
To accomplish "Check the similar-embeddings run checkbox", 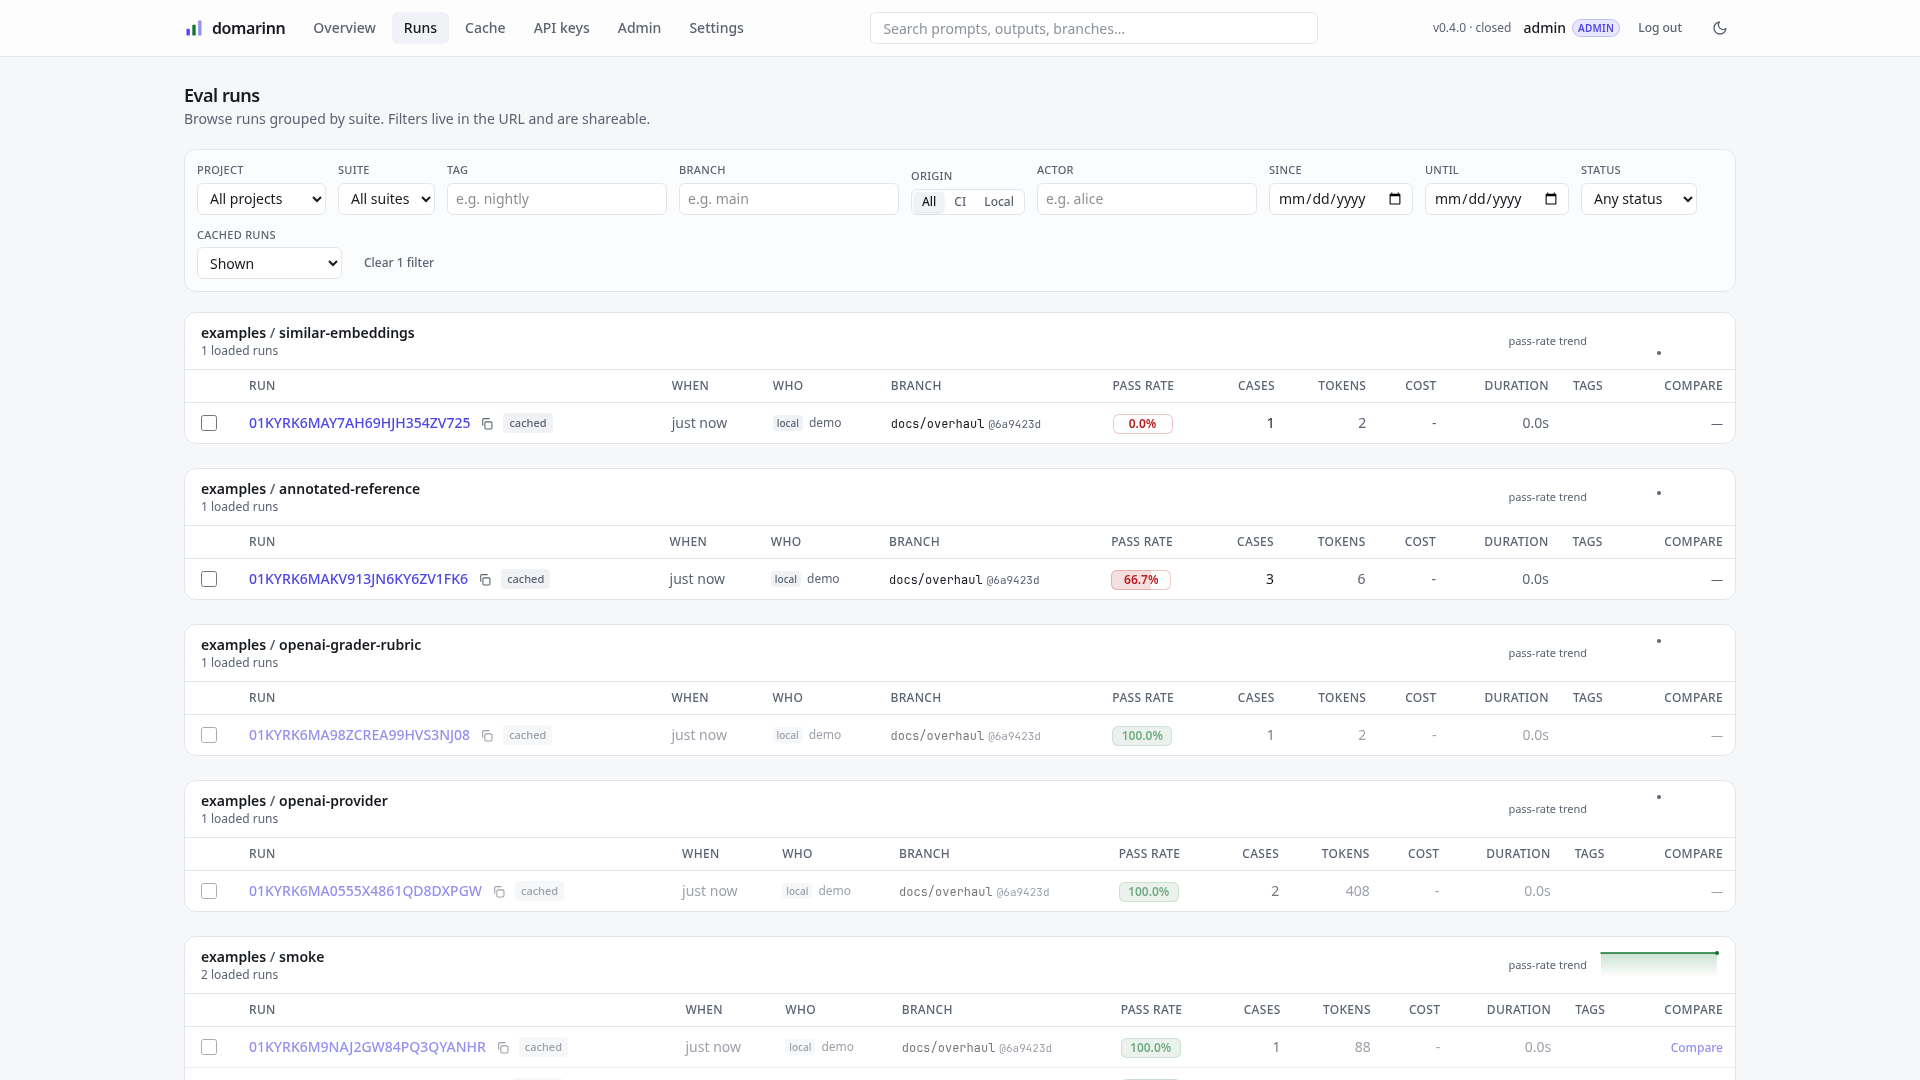I will coord(209,423).
